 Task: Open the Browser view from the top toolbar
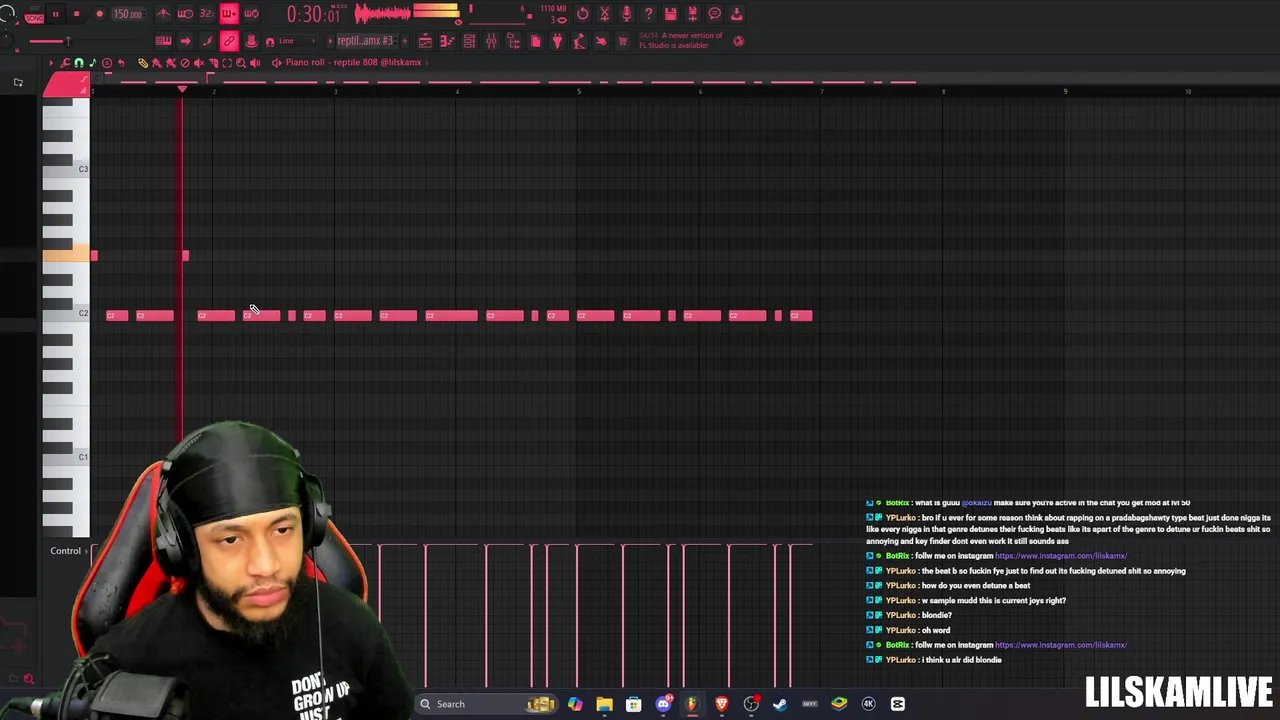(513, 41)
